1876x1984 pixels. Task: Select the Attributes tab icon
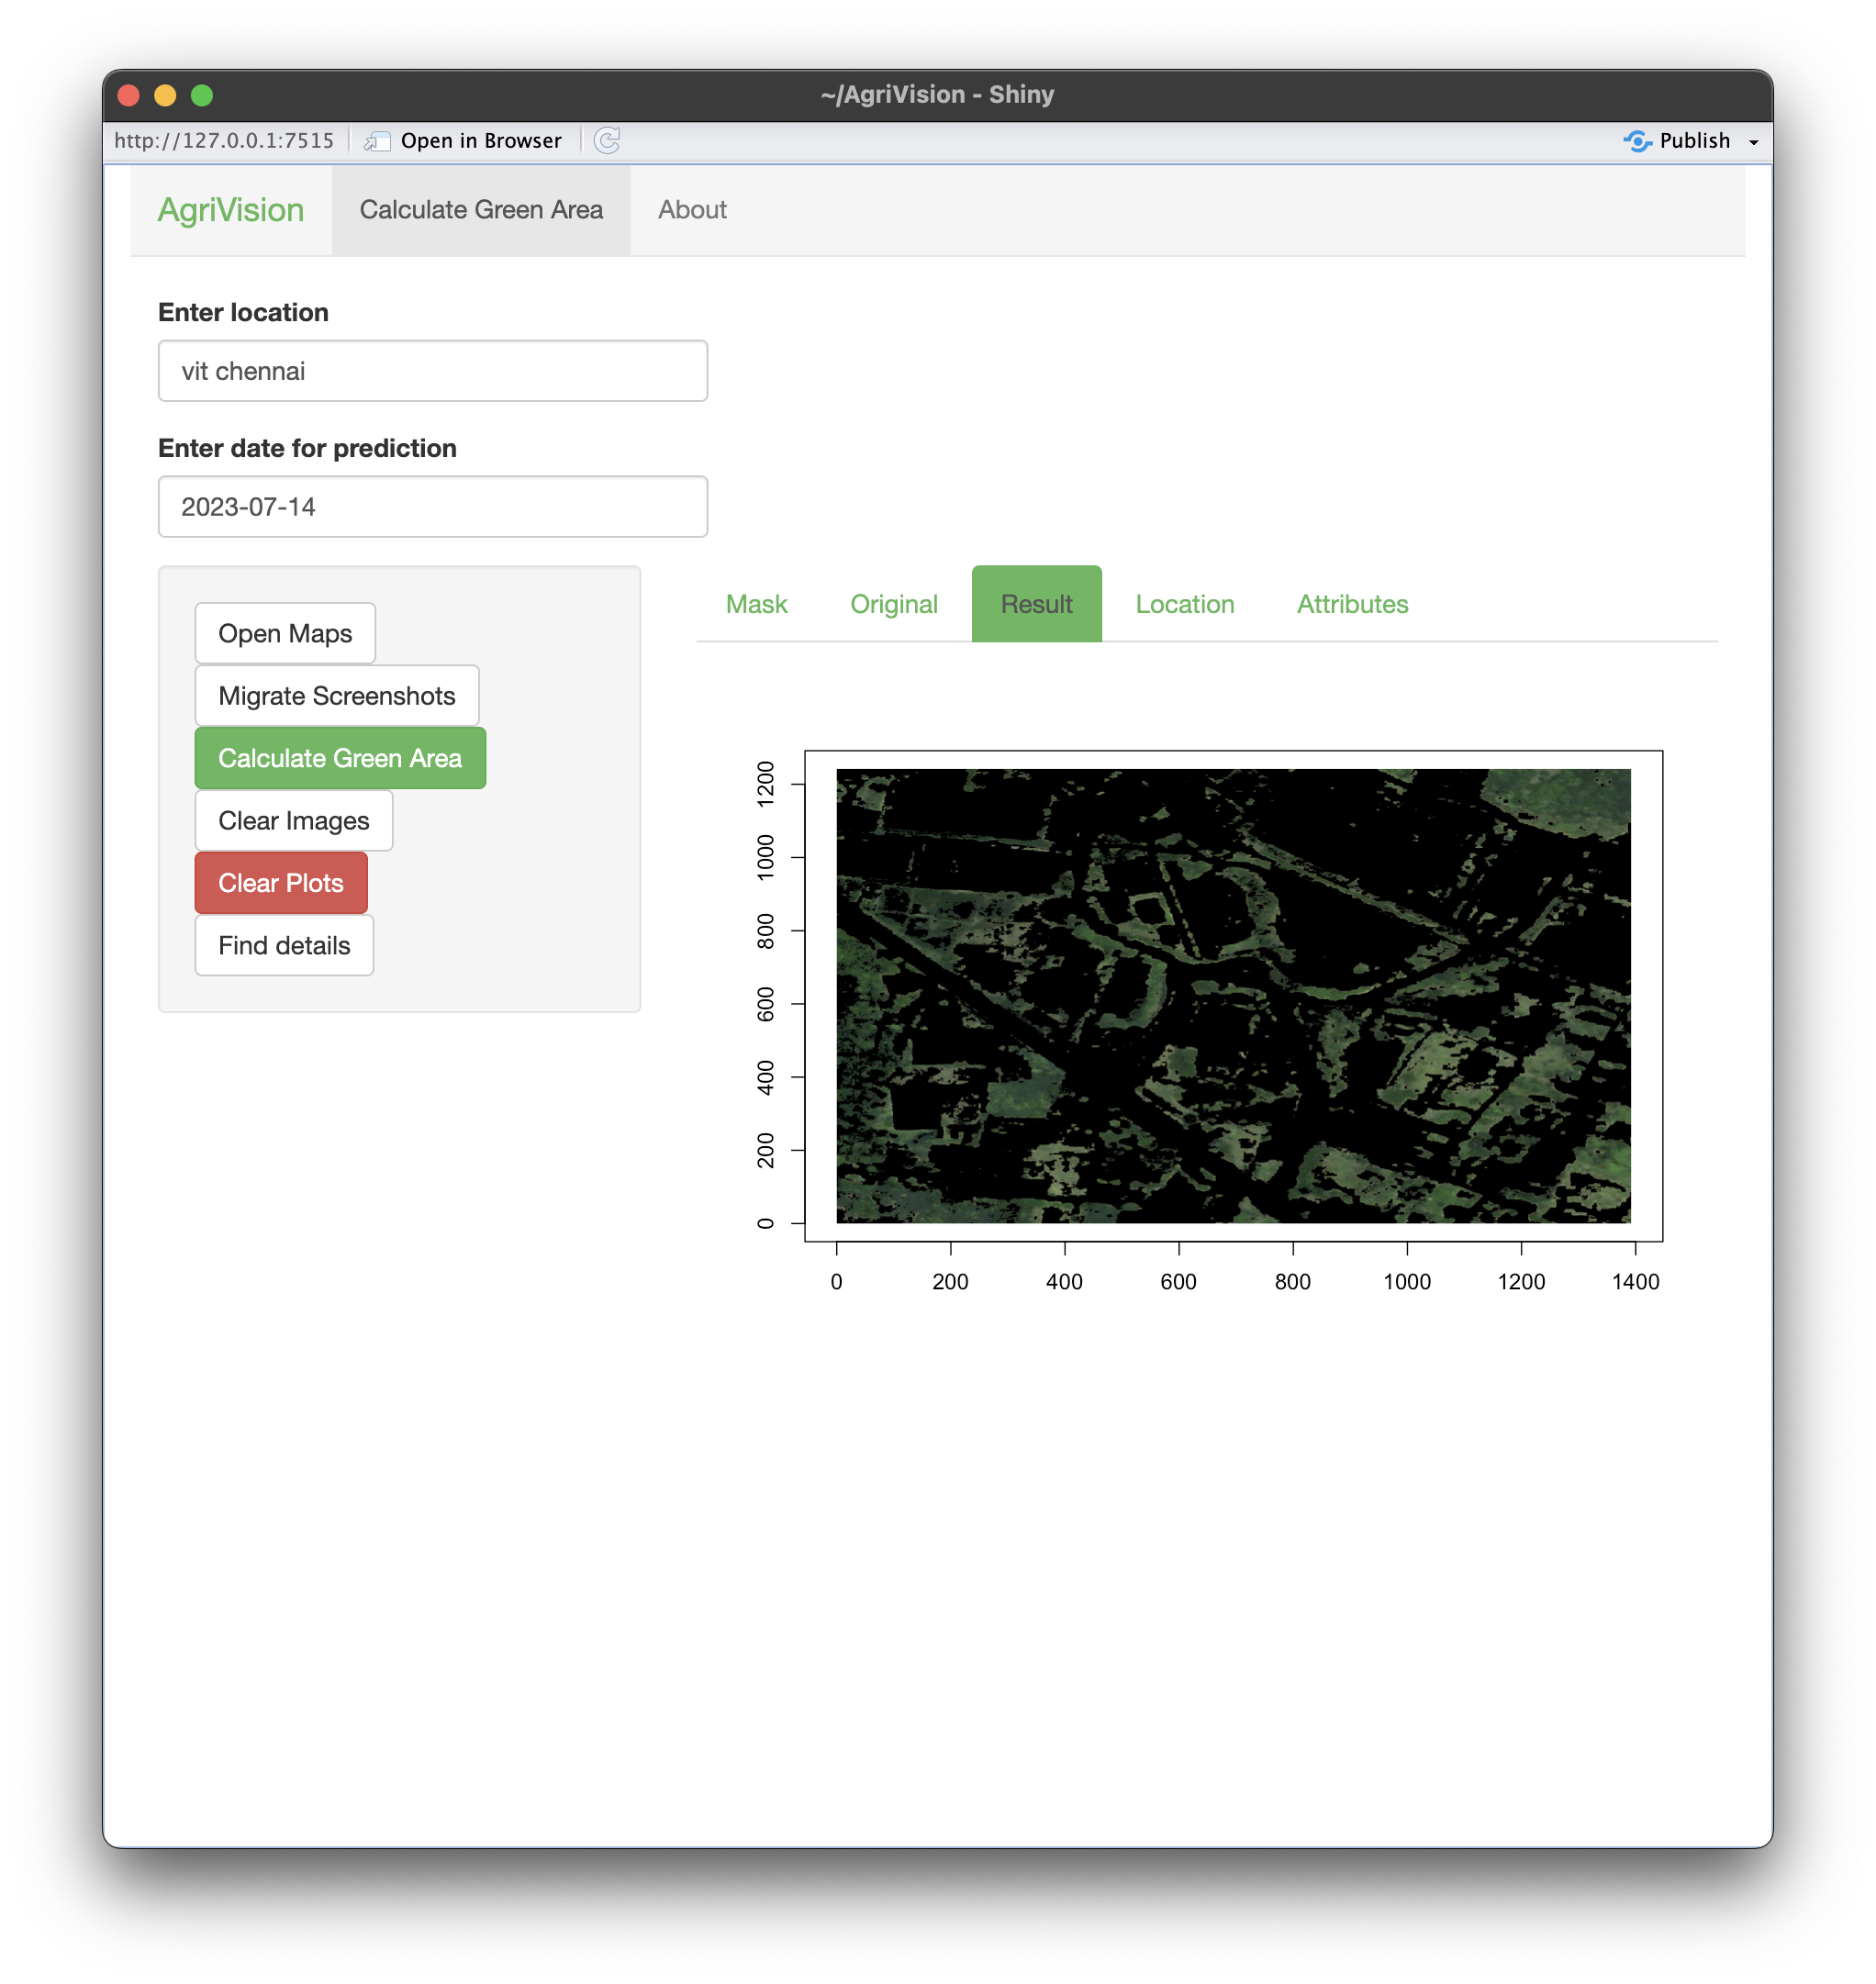pyautogui.click(x=1351, y=603)
